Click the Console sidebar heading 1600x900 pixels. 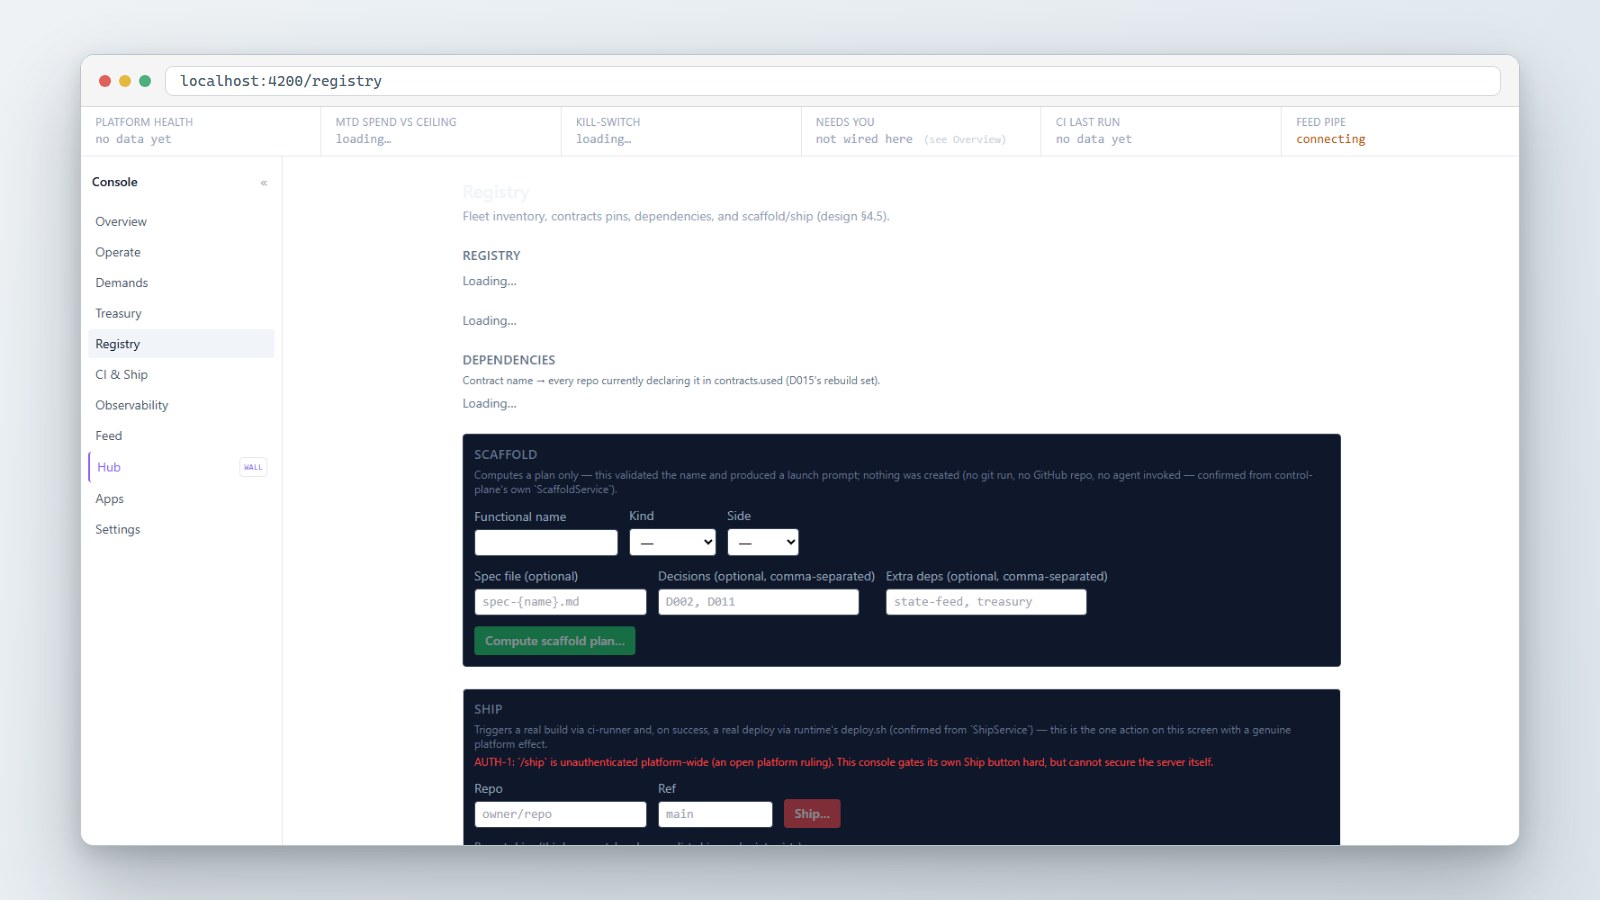115,182
